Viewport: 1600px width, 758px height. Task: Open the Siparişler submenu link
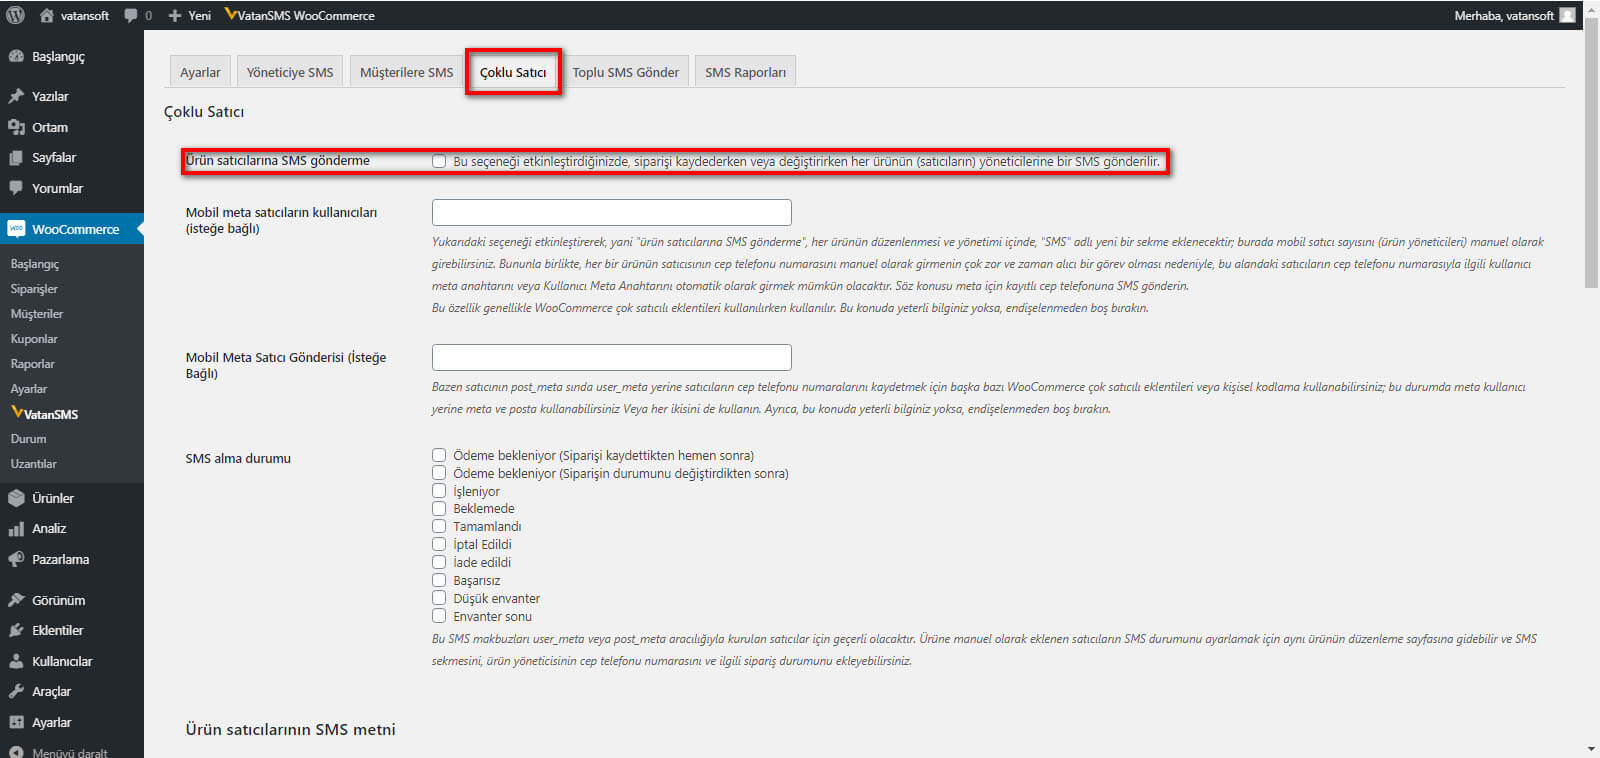tap(34, 289)
